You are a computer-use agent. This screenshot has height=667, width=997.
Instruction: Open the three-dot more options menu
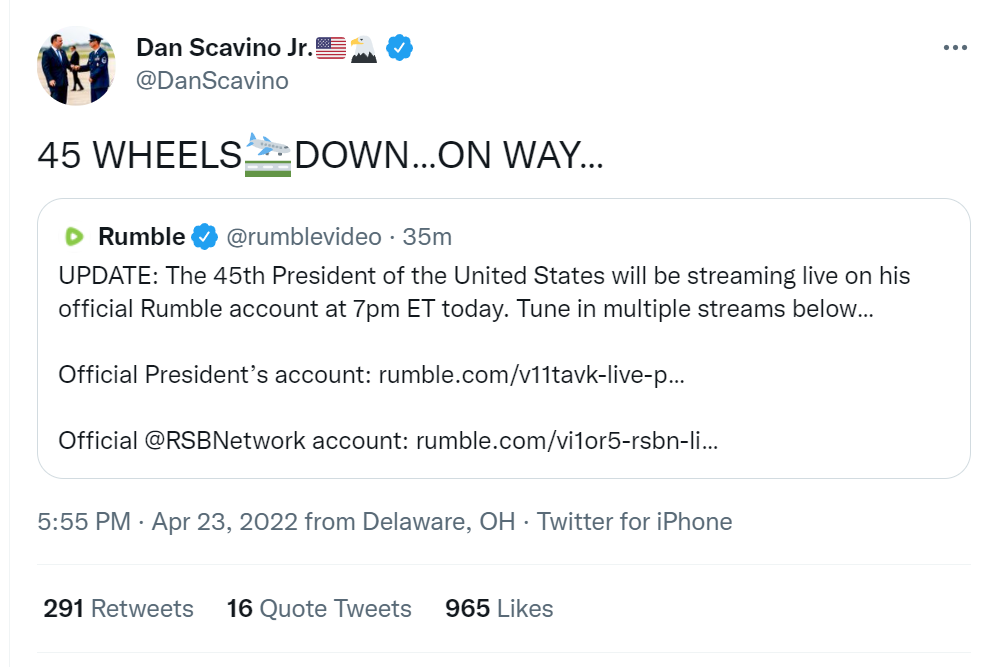tap(955, 48)
